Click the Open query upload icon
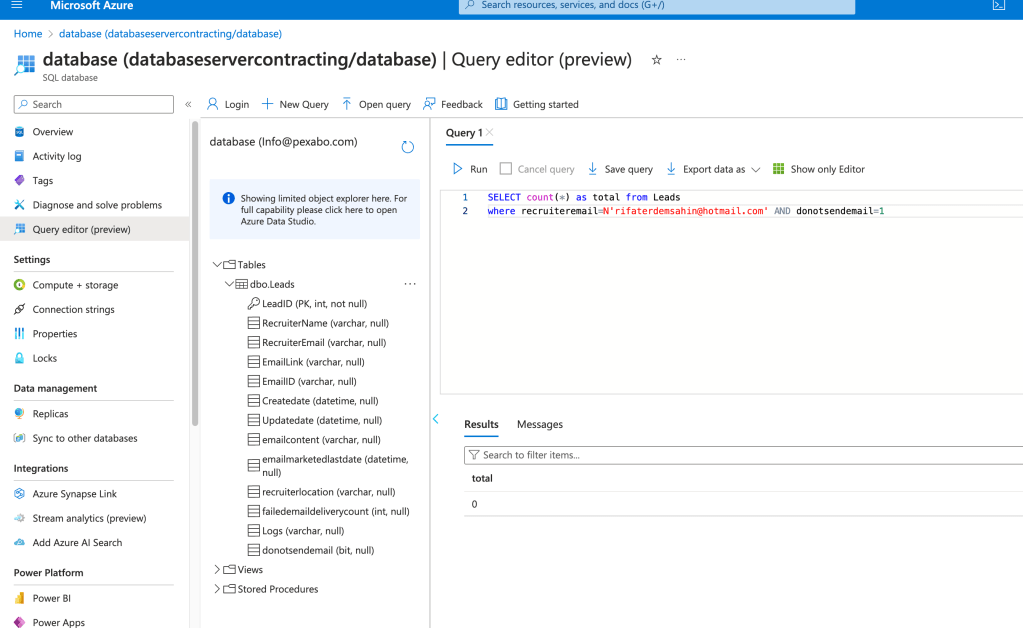 click(346, 104)
